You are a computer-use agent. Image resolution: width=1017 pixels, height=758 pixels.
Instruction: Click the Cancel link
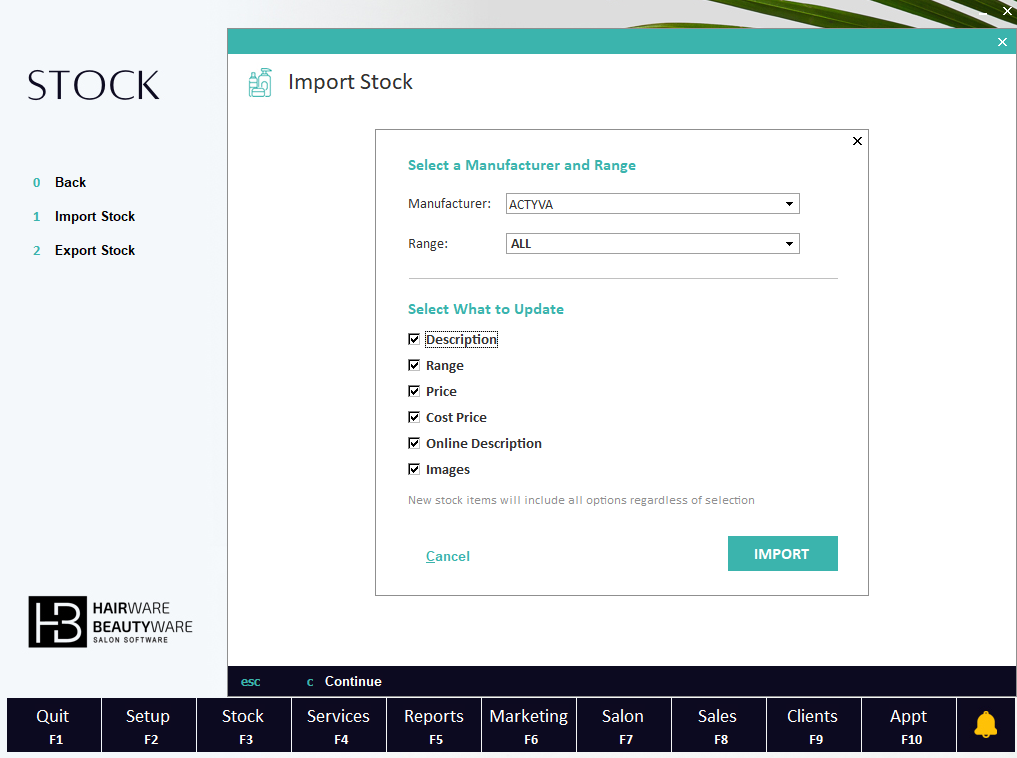[447, 557]
